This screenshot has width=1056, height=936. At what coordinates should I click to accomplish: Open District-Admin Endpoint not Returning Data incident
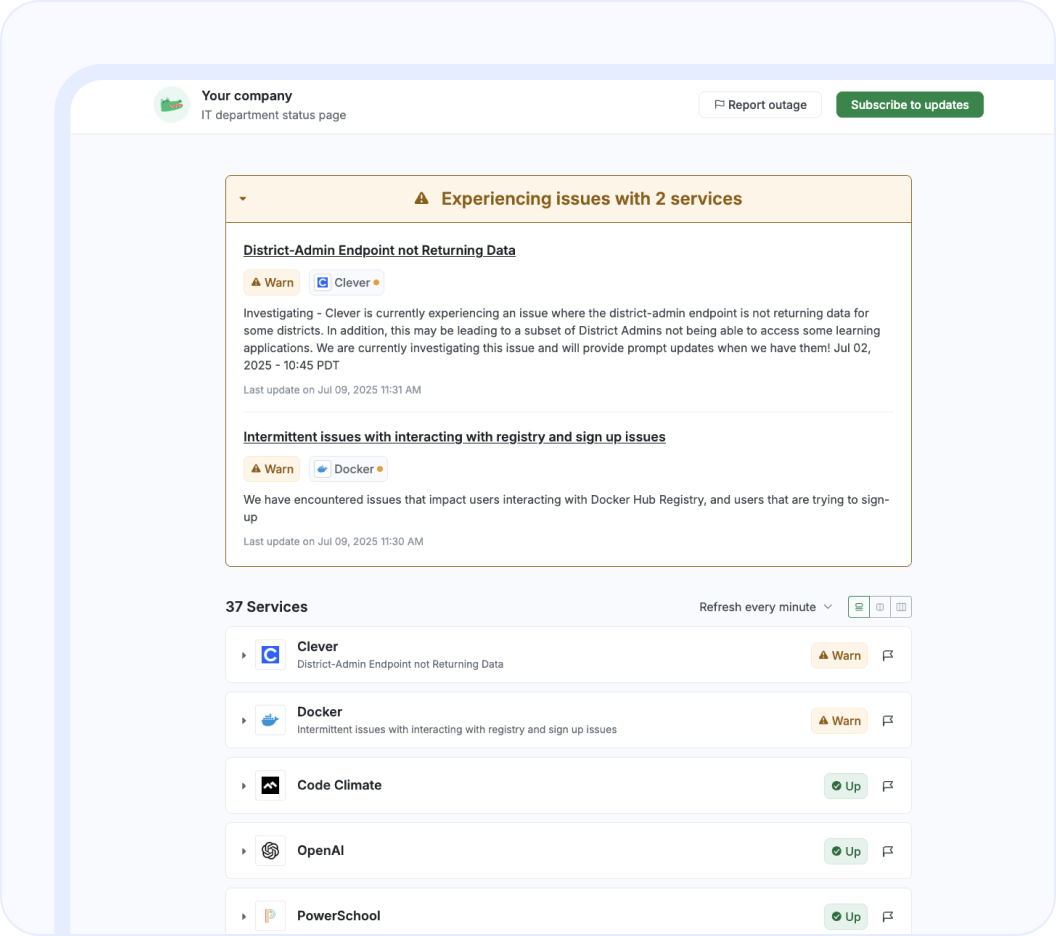pyautogui.click(x=379, y=250)
